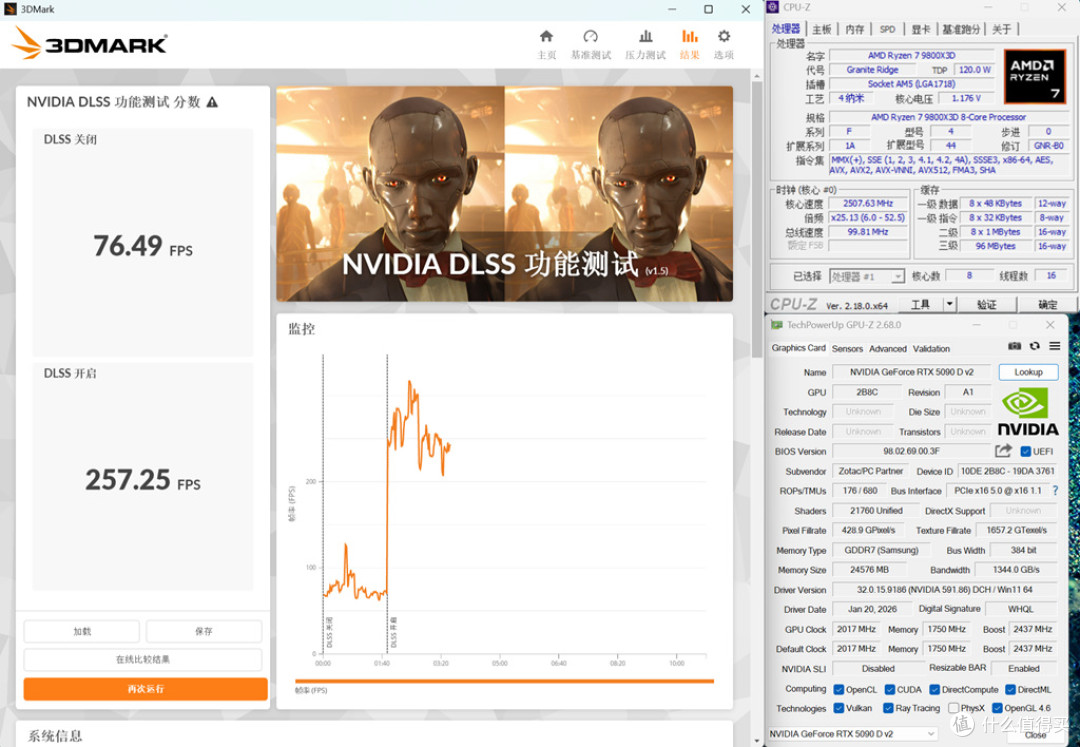
Task: Toggle the DirectML checkbox
Action: point(1010,689)
